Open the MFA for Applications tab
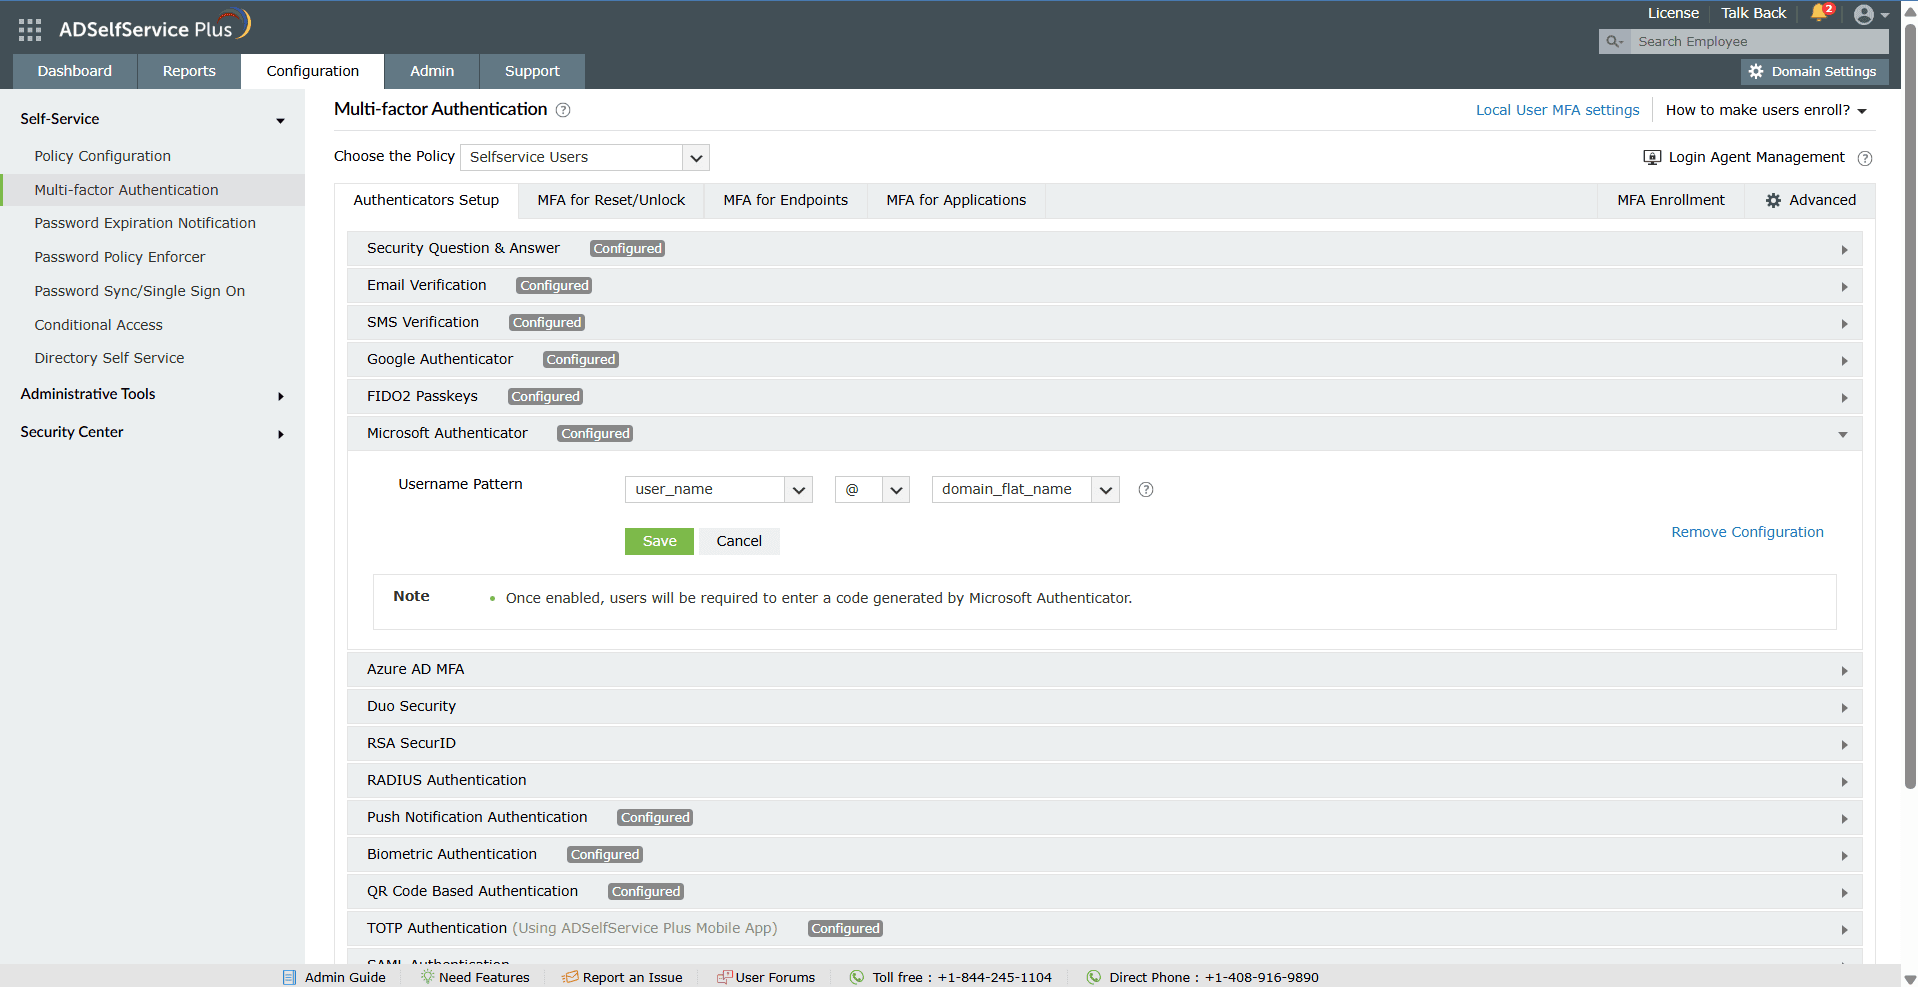The image size is (1918, 987). point(956,200)
